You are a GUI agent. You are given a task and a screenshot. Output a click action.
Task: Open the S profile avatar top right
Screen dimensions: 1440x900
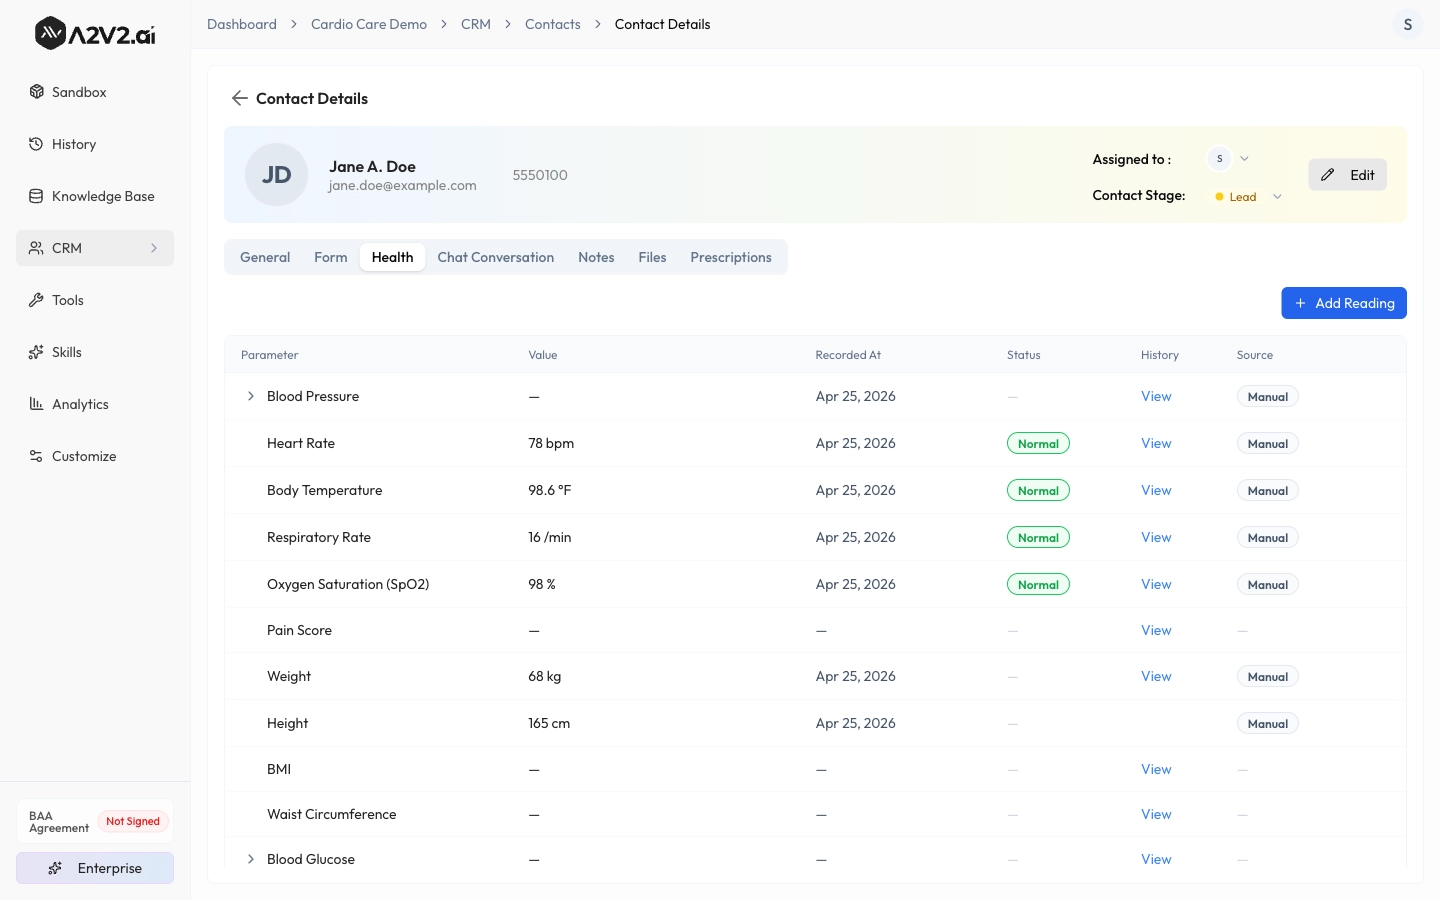point(1408,24)
